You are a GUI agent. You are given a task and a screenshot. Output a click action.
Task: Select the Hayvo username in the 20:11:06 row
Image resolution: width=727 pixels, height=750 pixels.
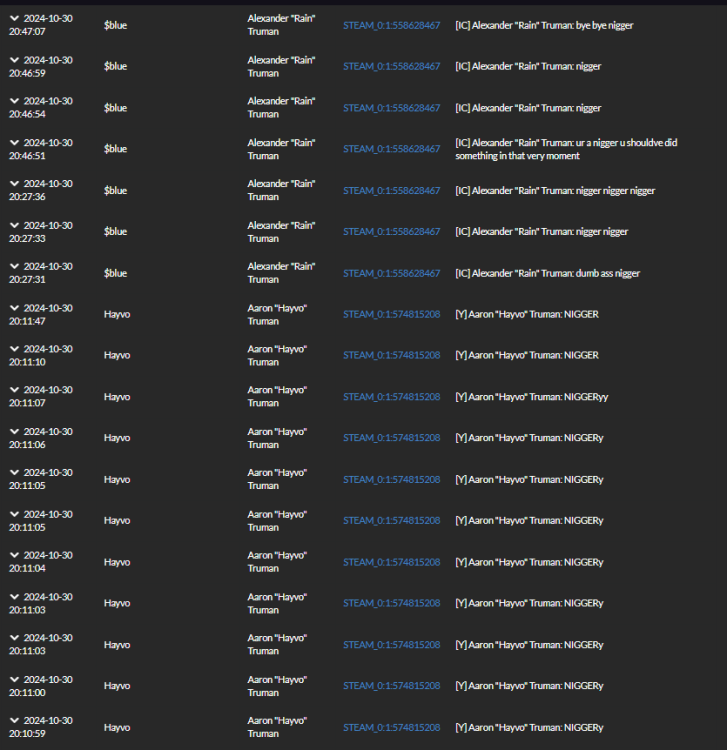tap(117, 438)
